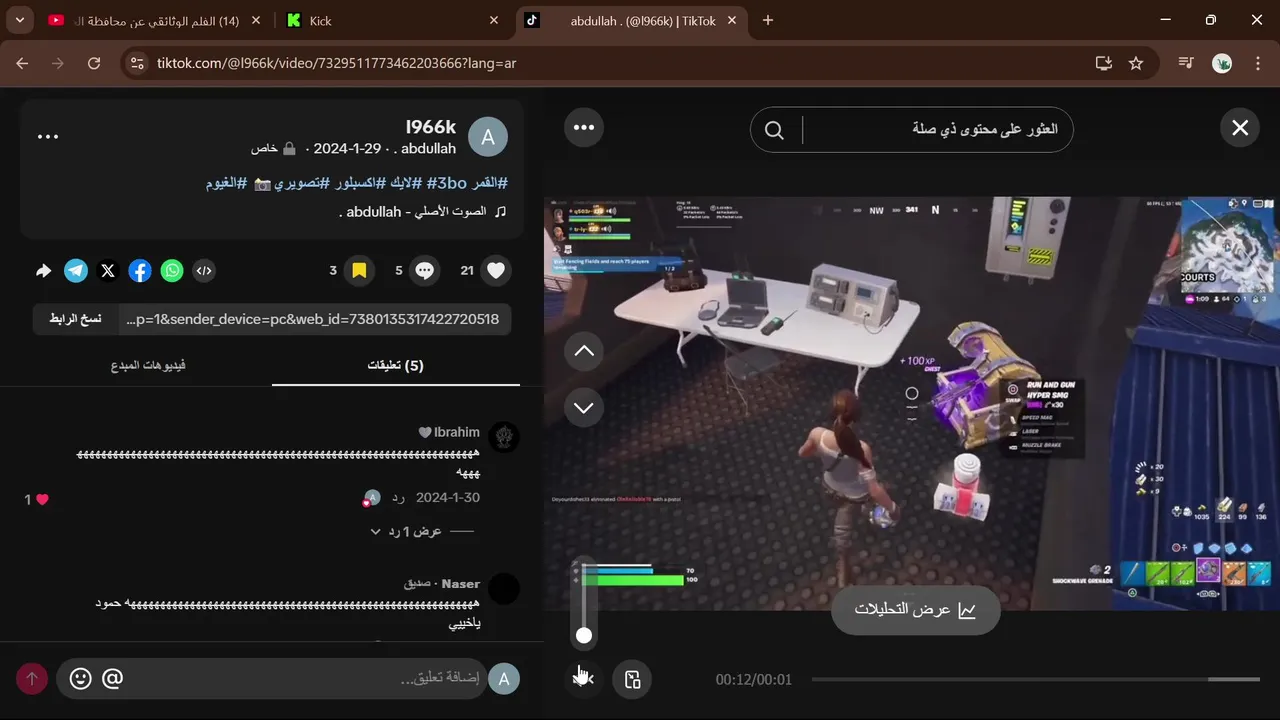Open the tab search dropdown
The width and height of the screenshot is (1280, 720).
(x=19, y=20)
